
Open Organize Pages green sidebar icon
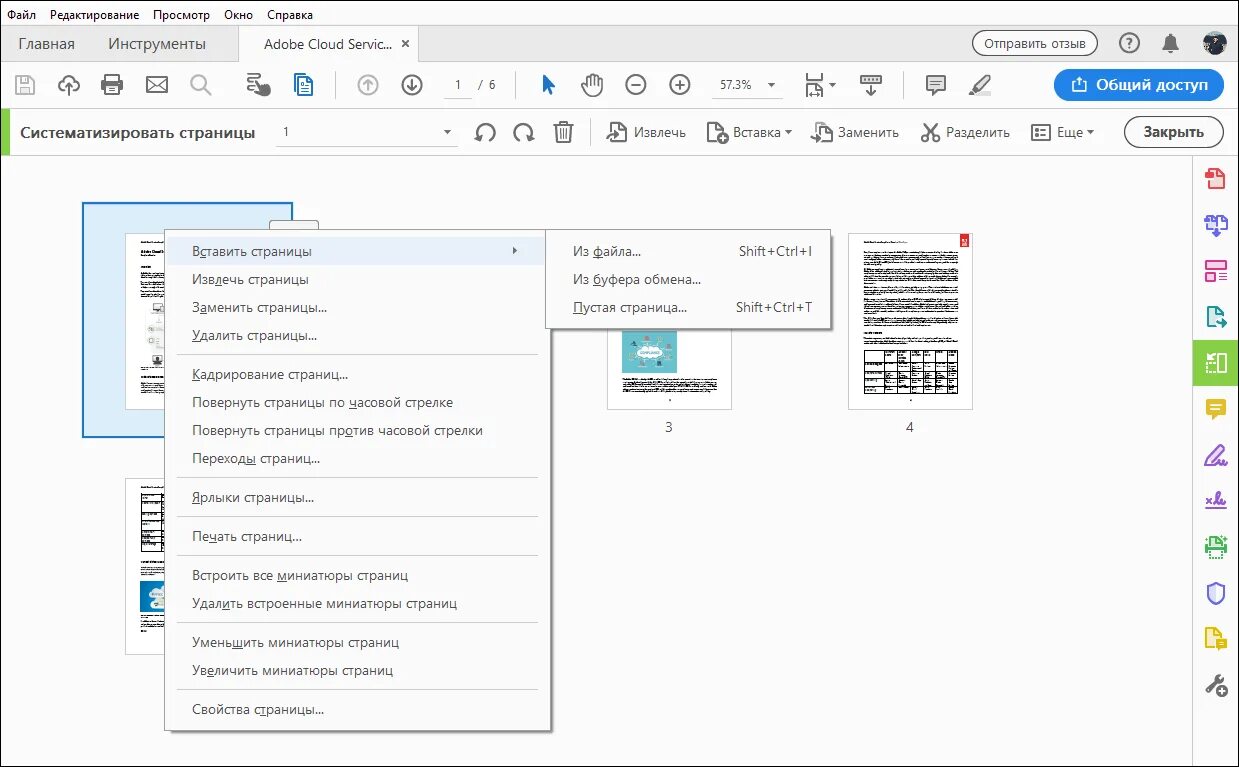tap(1215, 362)
